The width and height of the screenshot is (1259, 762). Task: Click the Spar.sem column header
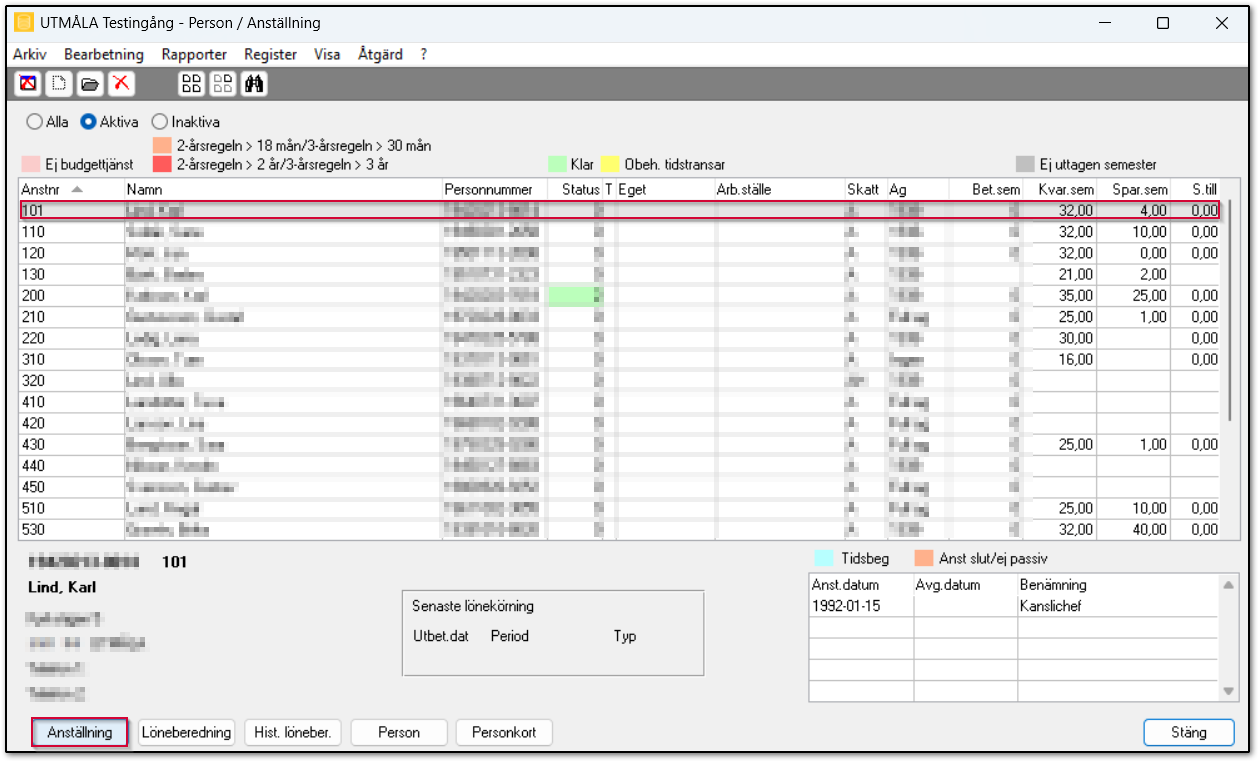coord(1134,189)
